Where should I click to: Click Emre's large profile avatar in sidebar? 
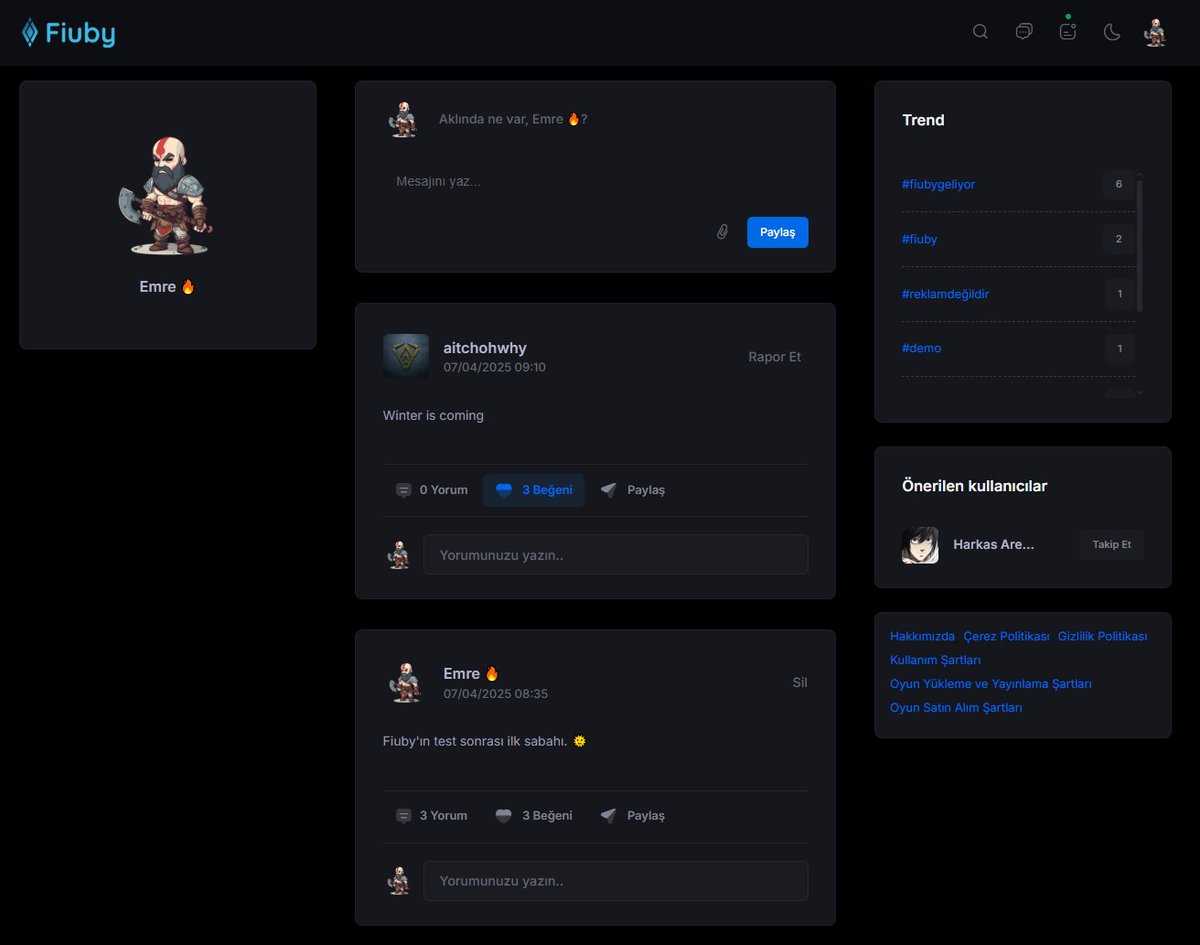[x=165, y=194]
